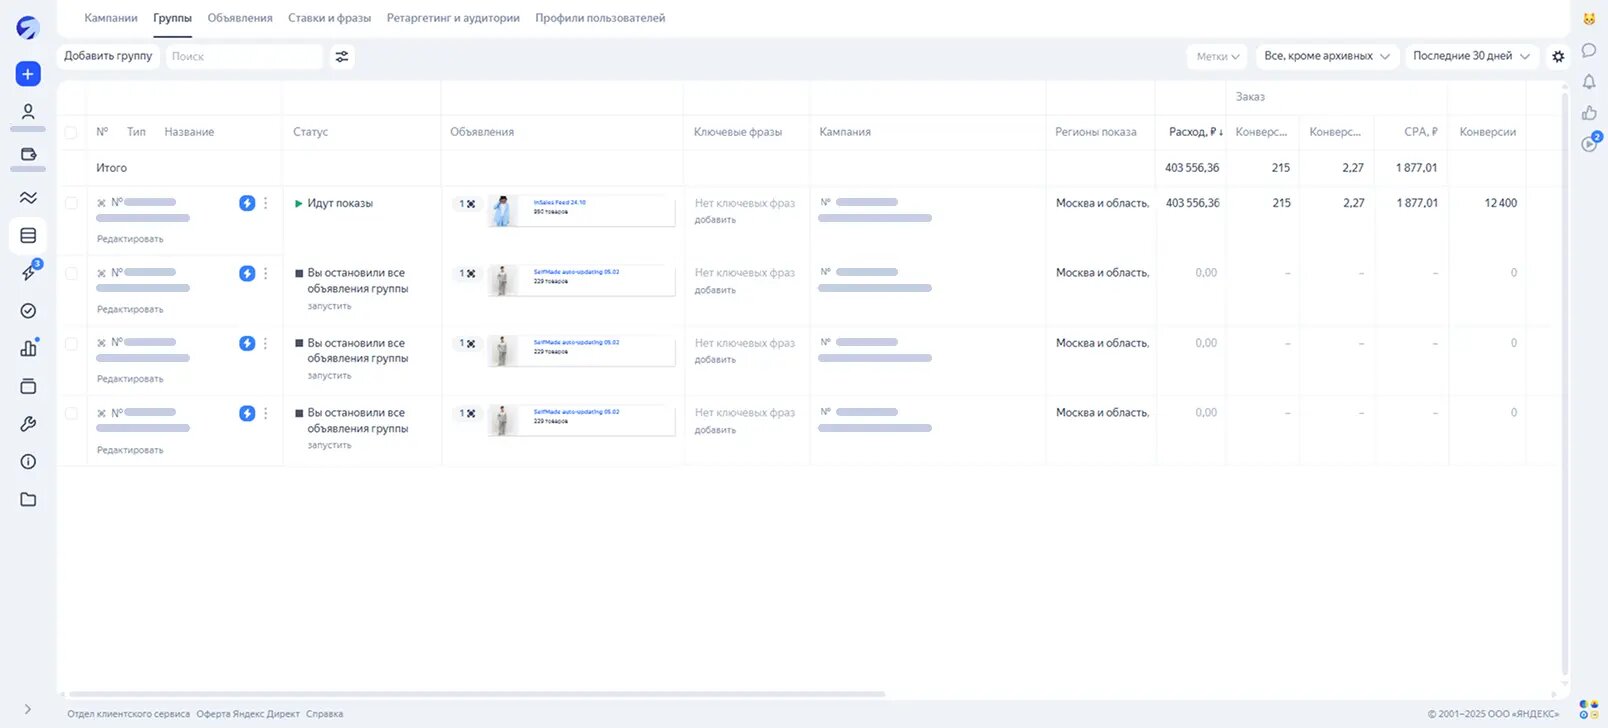Click 'Редактировать' in the 'Идут показы' row
This screenshot has width=1608, height=728.
pos(130,239)
